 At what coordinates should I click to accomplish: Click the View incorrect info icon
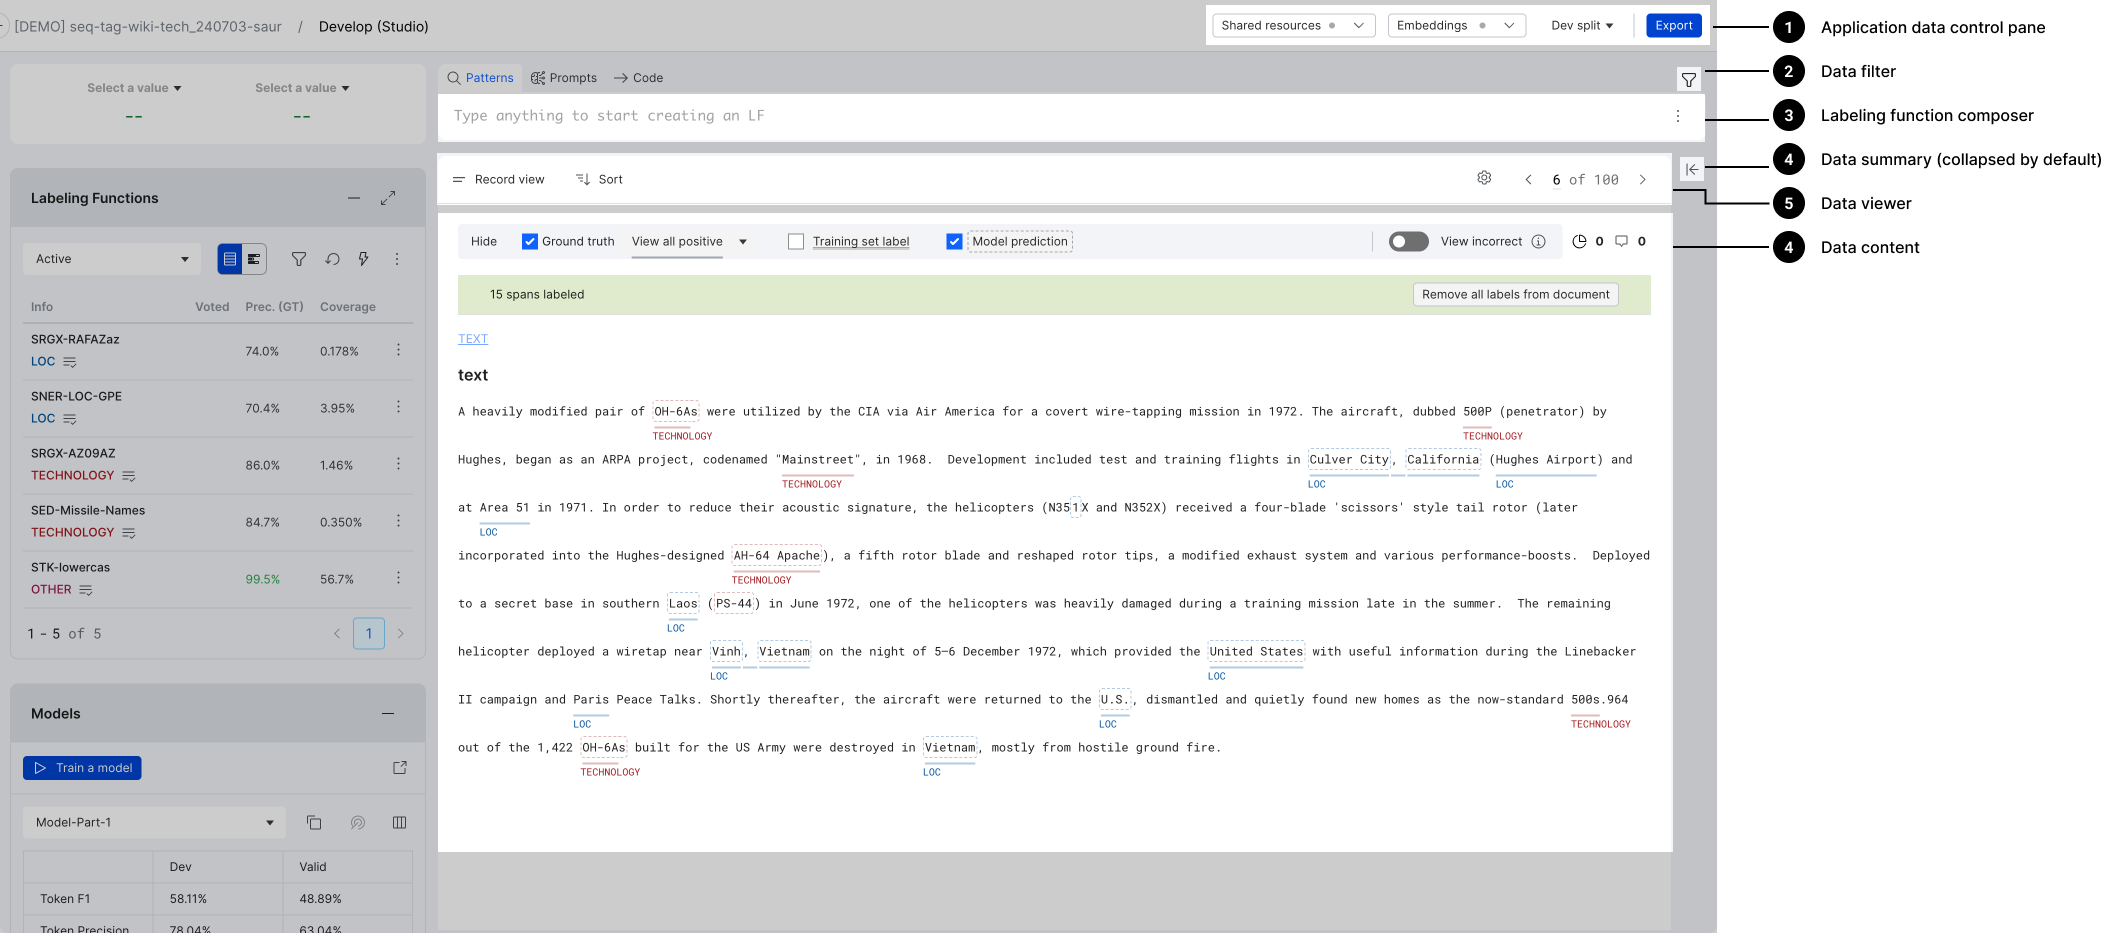pyautogui.click(x=1539, y=241)
